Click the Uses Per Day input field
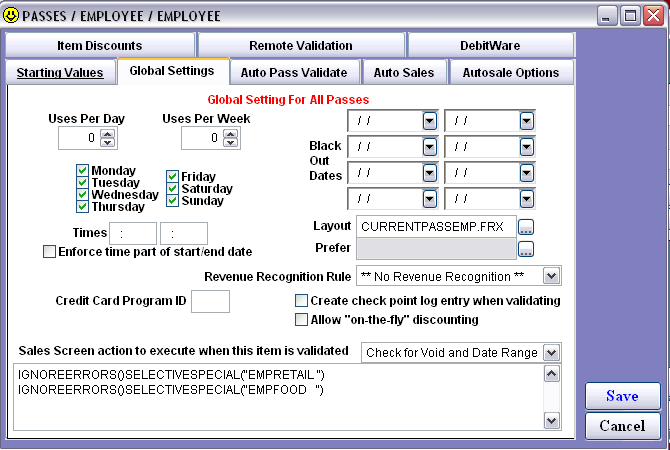 79,138
